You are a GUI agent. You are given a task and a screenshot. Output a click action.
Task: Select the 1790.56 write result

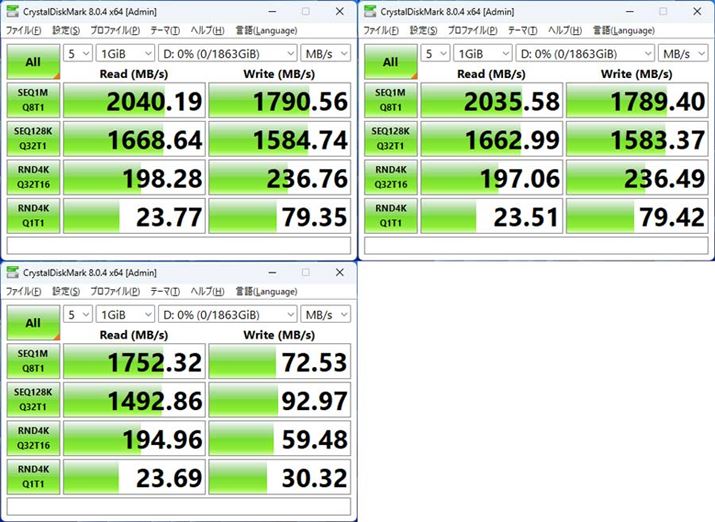[x=280, y=100]
